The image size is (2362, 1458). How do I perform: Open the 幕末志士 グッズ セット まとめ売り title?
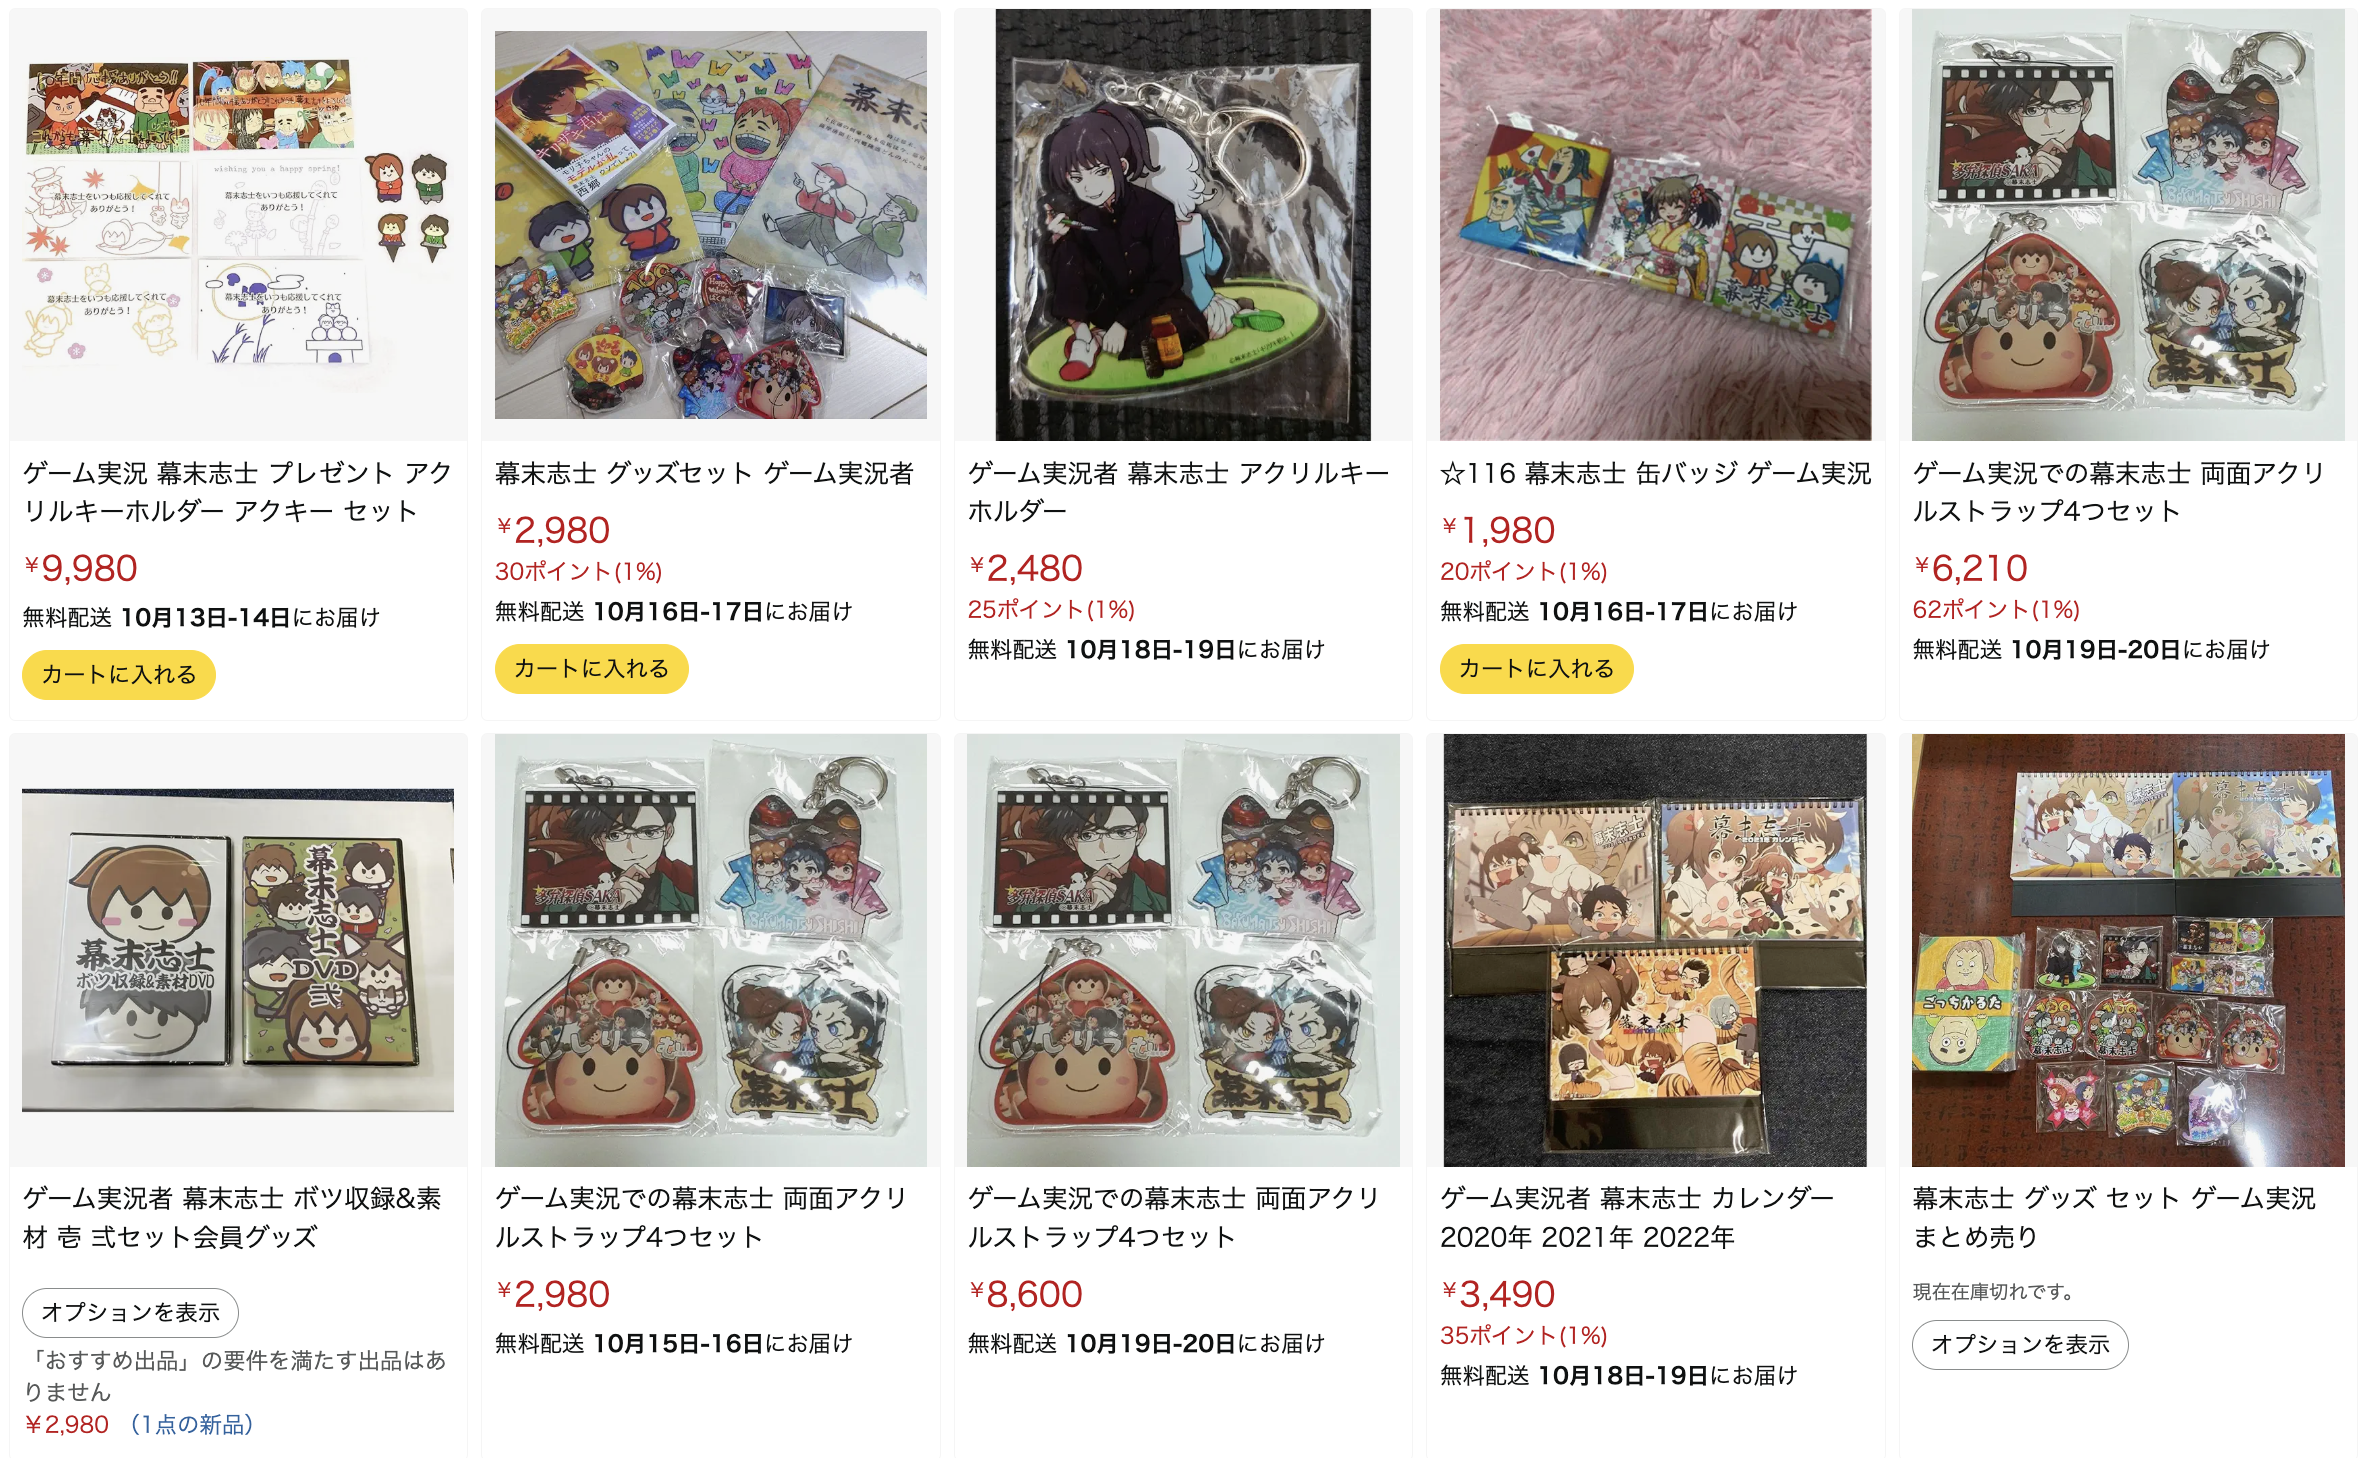[x=2114, y=1217]
